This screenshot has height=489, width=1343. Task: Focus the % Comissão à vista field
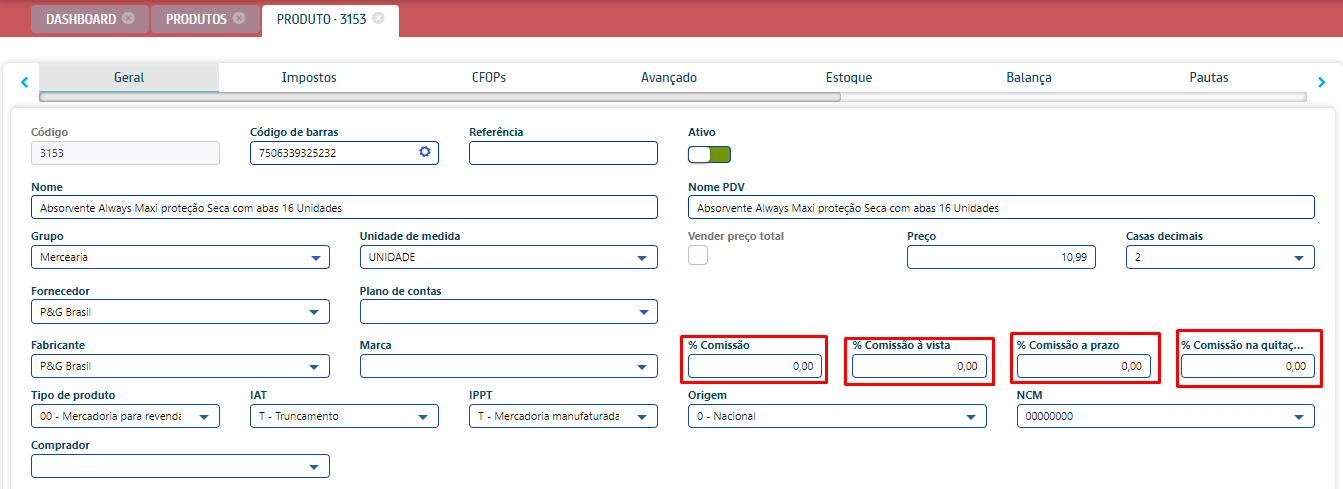coord(918,367)
